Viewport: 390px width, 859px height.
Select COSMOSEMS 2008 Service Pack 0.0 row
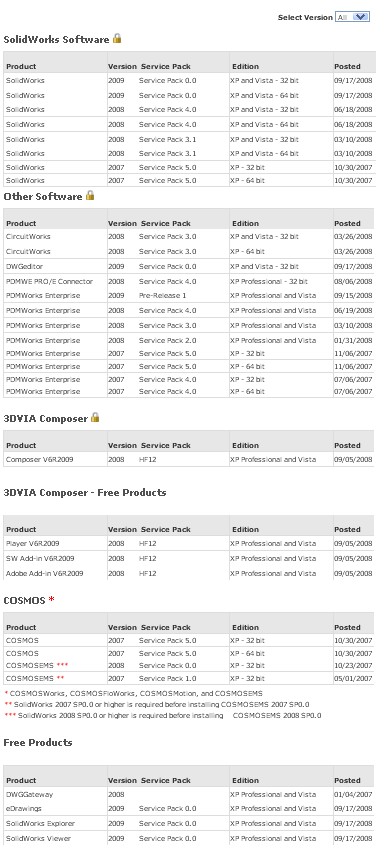click(x=189, y=665)
